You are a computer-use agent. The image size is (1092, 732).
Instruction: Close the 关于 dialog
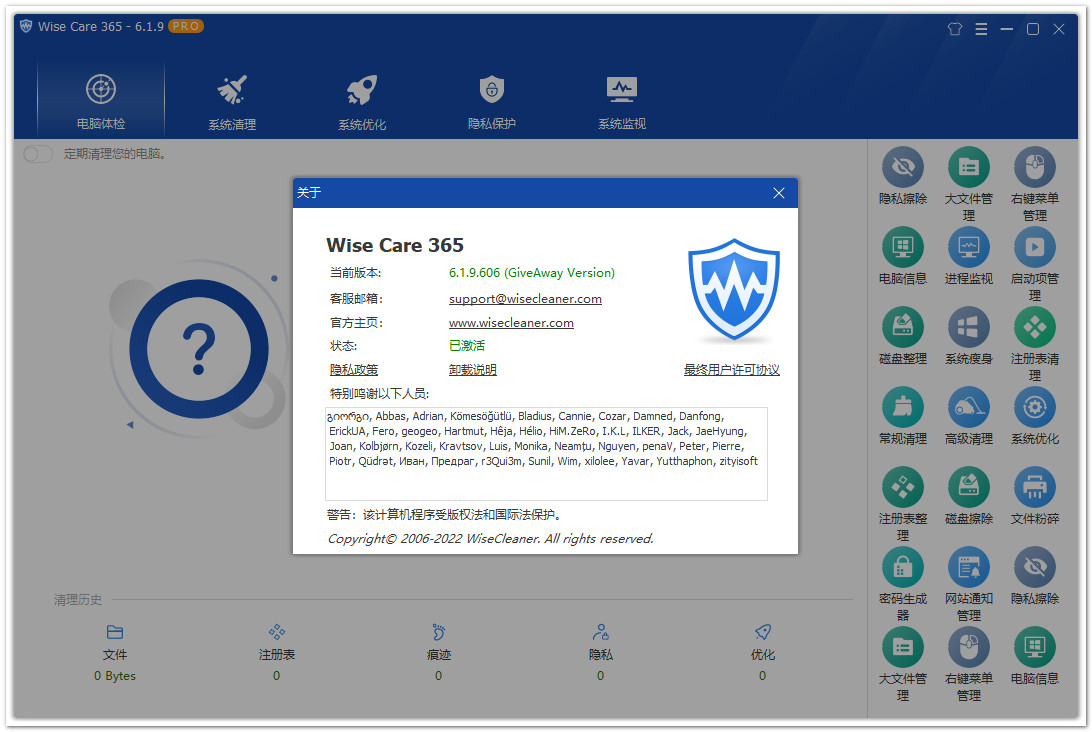779,193
